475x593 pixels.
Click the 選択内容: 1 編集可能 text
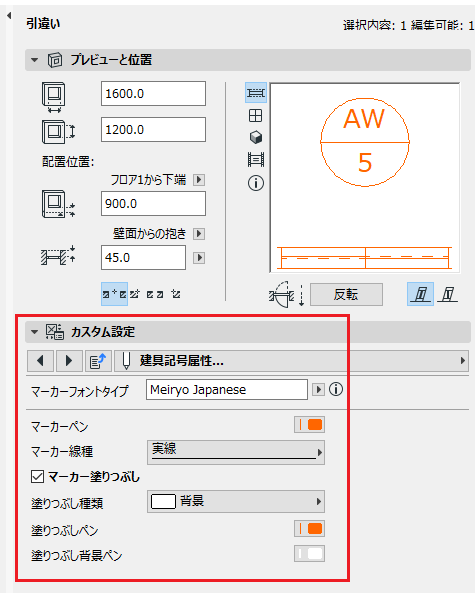tap(408, 26)
